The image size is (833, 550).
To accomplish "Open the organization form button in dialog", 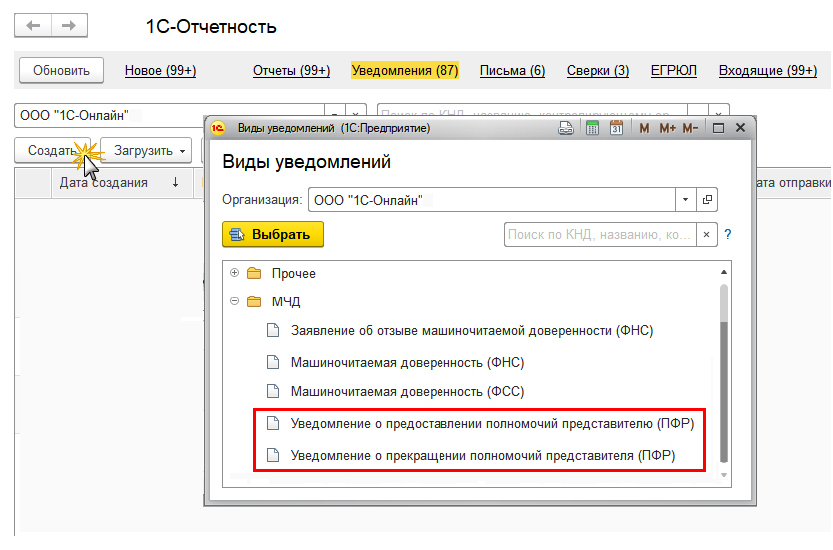I will (708, 200).
